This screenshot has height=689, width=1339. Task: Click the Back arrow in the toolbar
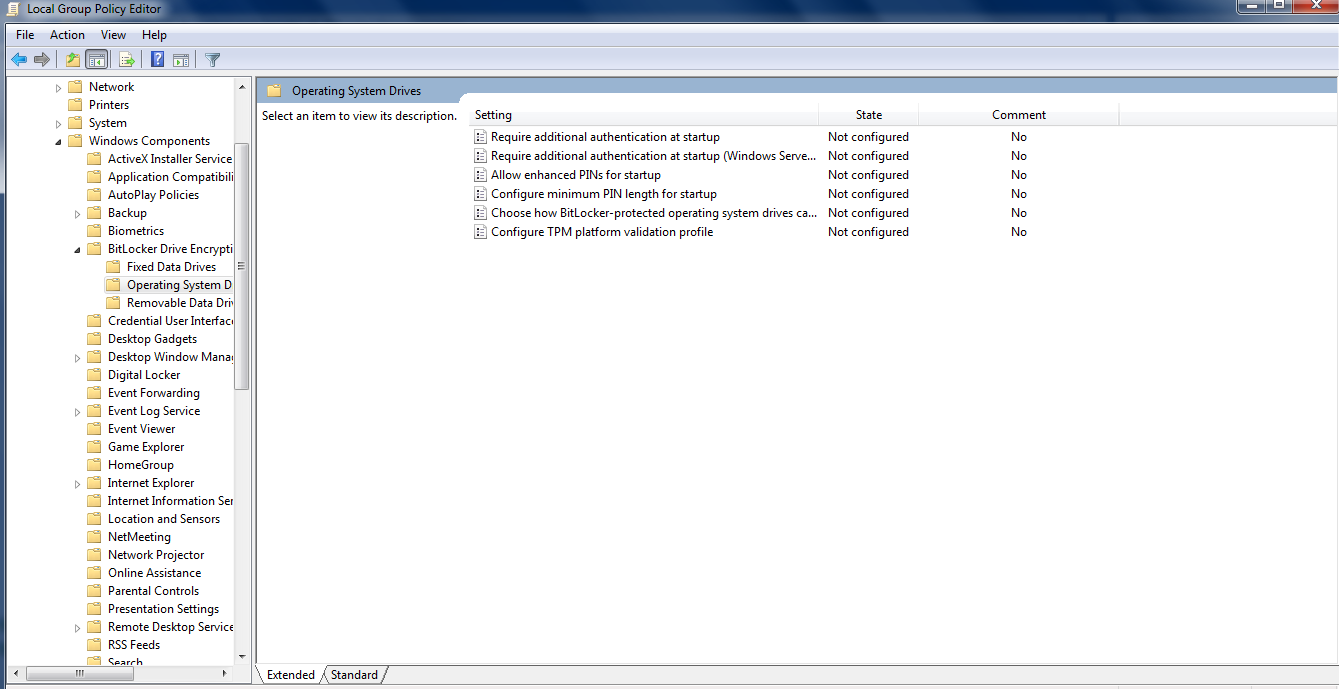(19, 60)
